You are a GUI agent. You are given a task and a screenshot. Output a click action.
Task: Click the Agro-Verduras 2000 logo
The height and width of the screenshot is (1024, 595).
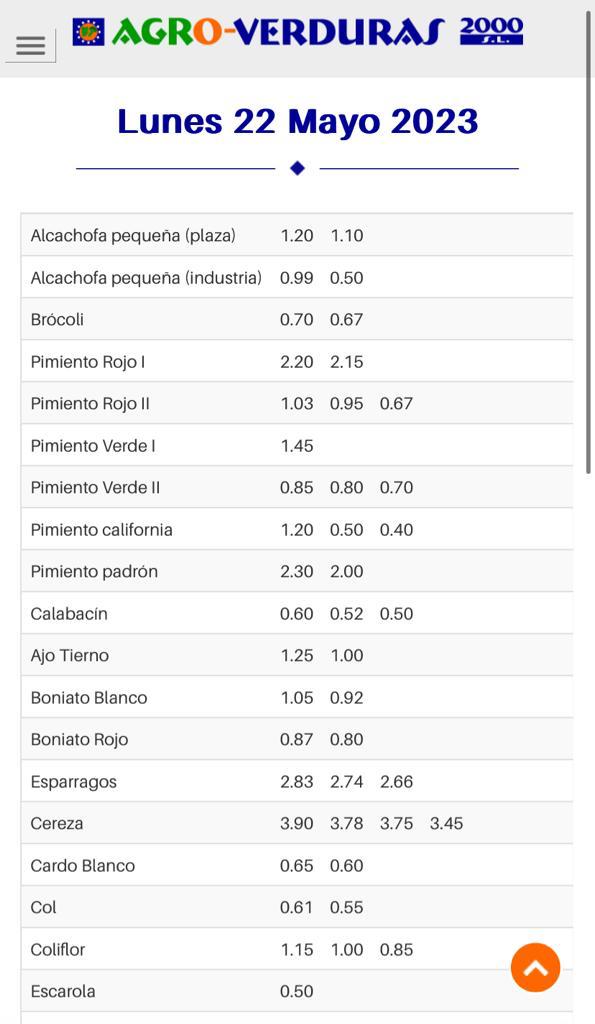[298, 31]
